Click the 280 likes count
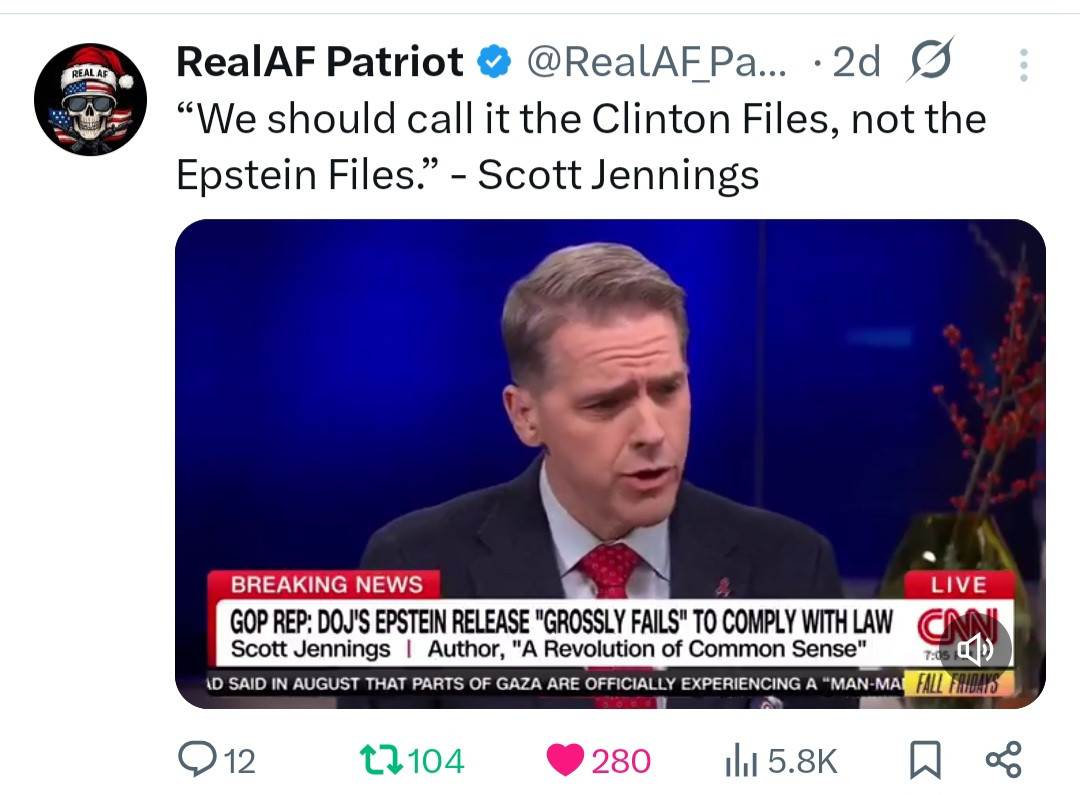1080x795 pixels. (621, 762)
